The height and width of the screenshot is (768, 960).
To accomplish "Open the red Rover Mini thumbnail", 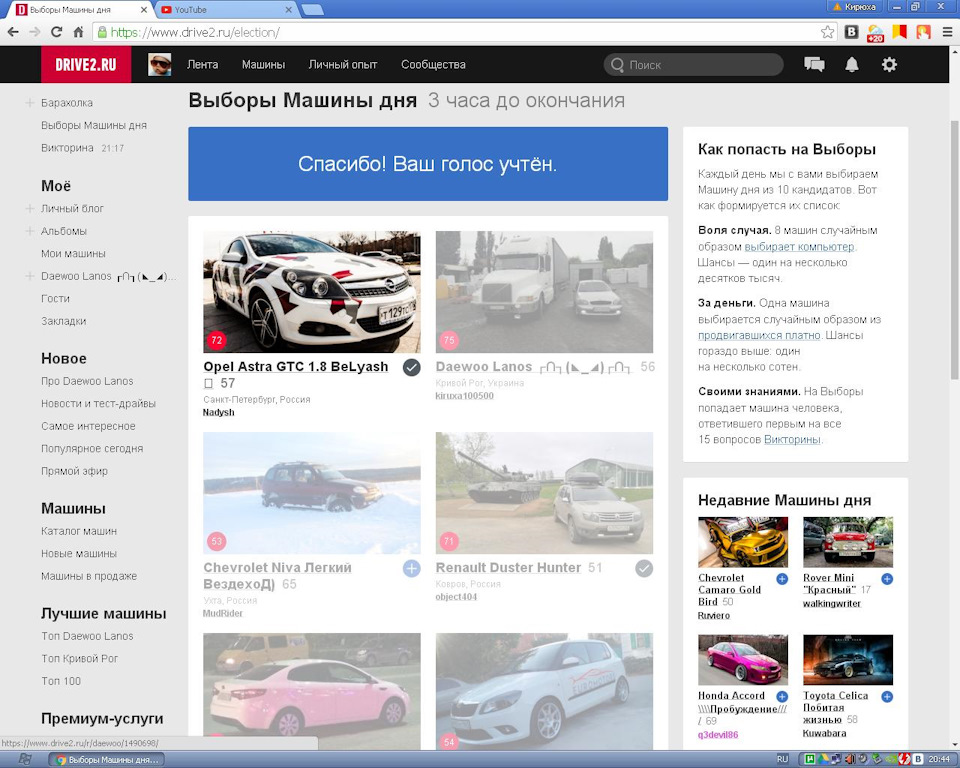I will [x=848, y=542].
